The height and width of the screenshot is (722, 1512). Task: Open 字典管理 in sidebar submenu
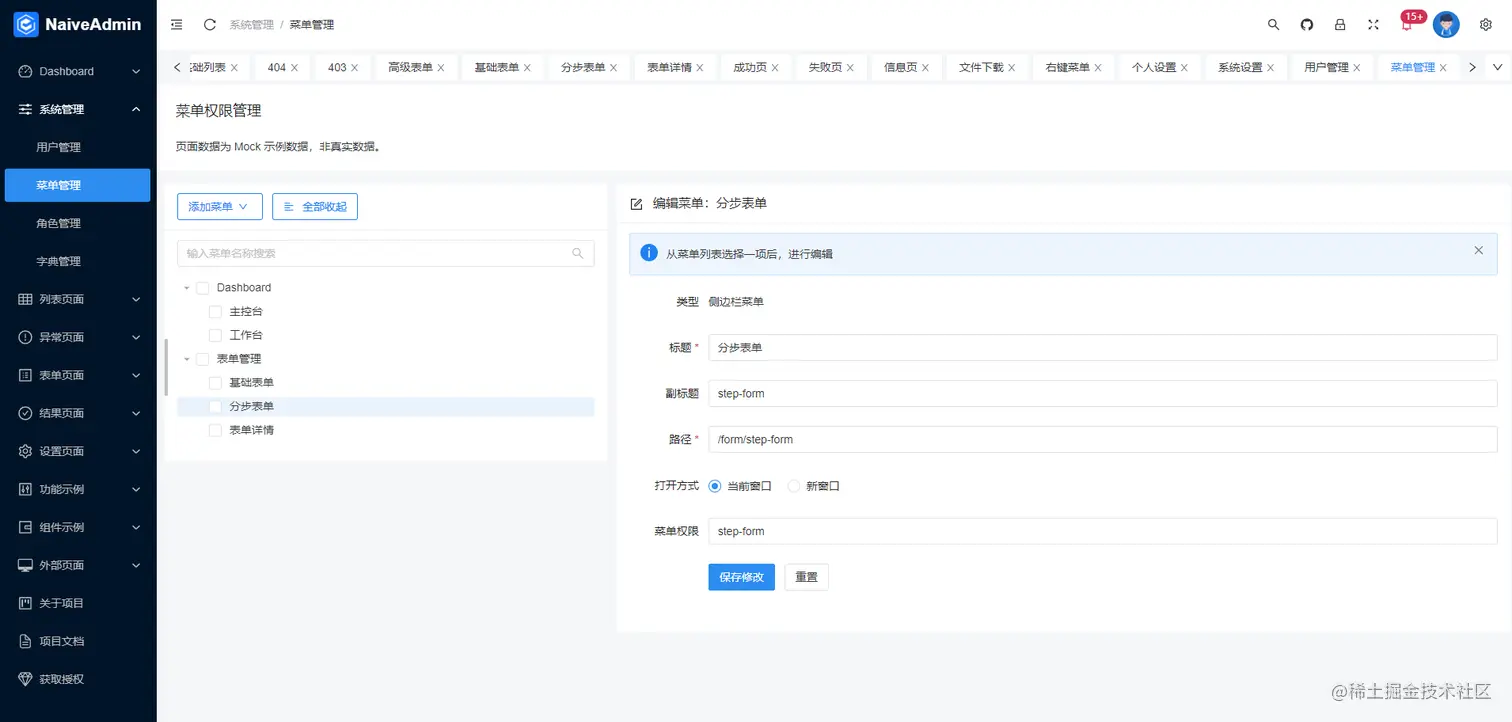(78, 261)
